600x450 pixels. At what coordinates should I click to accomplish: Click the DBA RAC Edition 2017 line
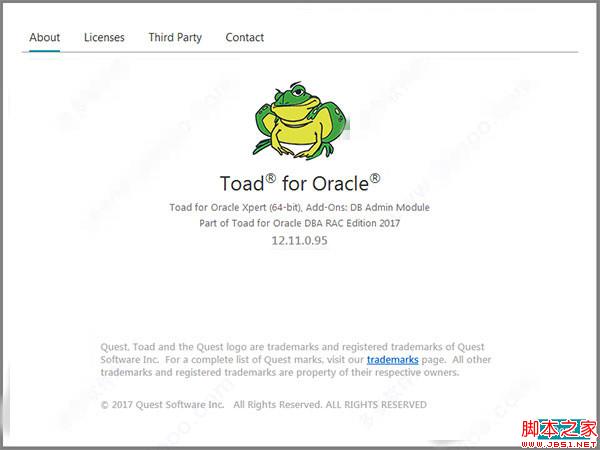300,223
